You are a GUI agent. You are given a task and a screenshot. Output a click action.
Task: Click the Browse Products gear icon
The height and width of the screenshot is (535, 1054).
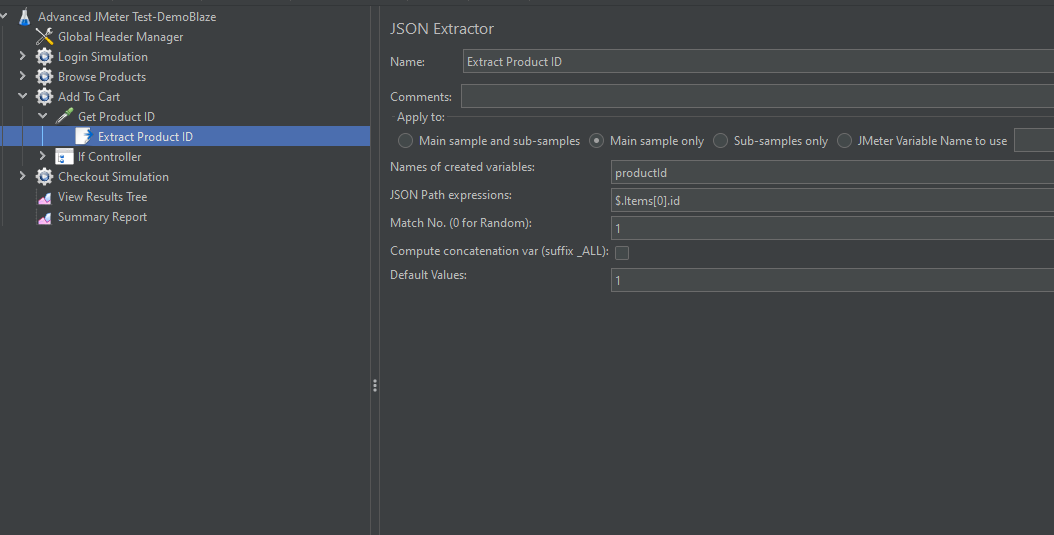click(x=44, y=77)
